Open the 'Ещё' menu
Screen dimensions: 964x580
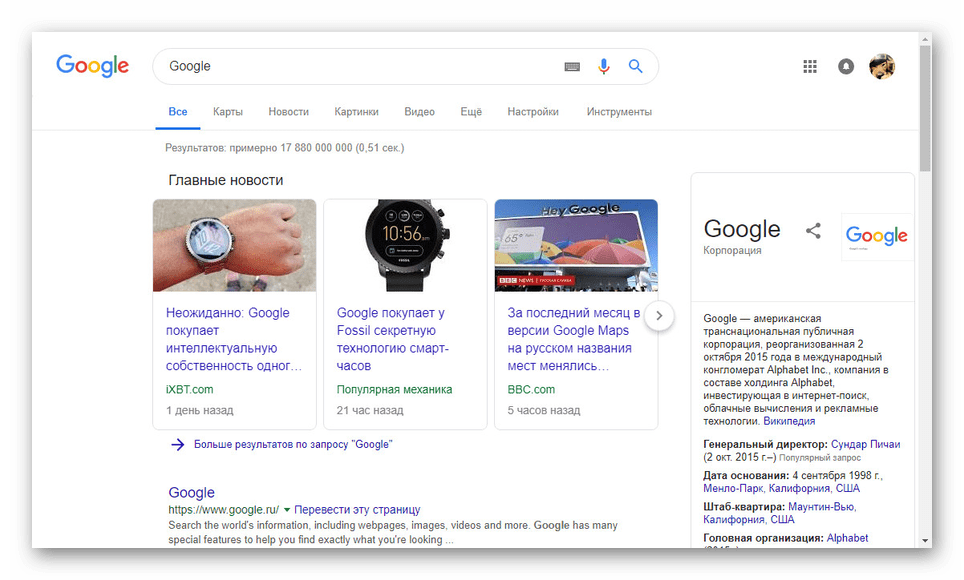pos(471,112)
